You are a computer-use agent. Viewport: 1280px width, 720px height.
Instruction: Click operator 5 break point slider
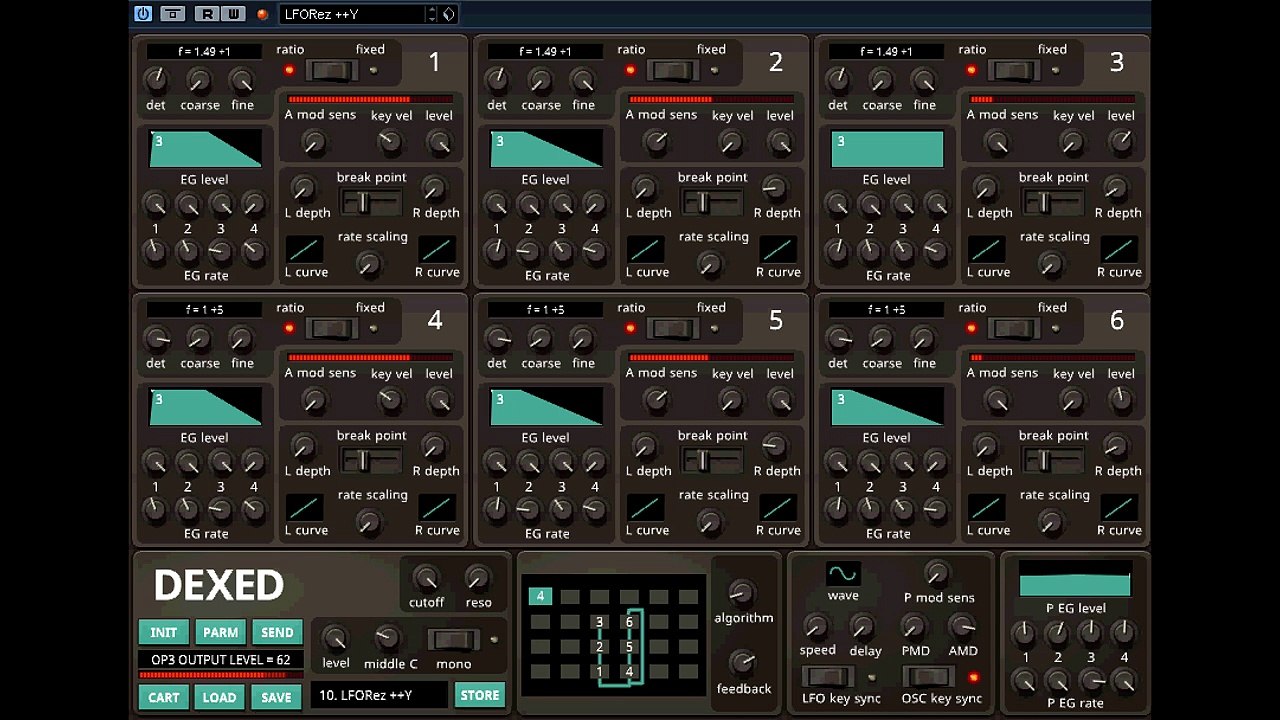coord(711,460)
